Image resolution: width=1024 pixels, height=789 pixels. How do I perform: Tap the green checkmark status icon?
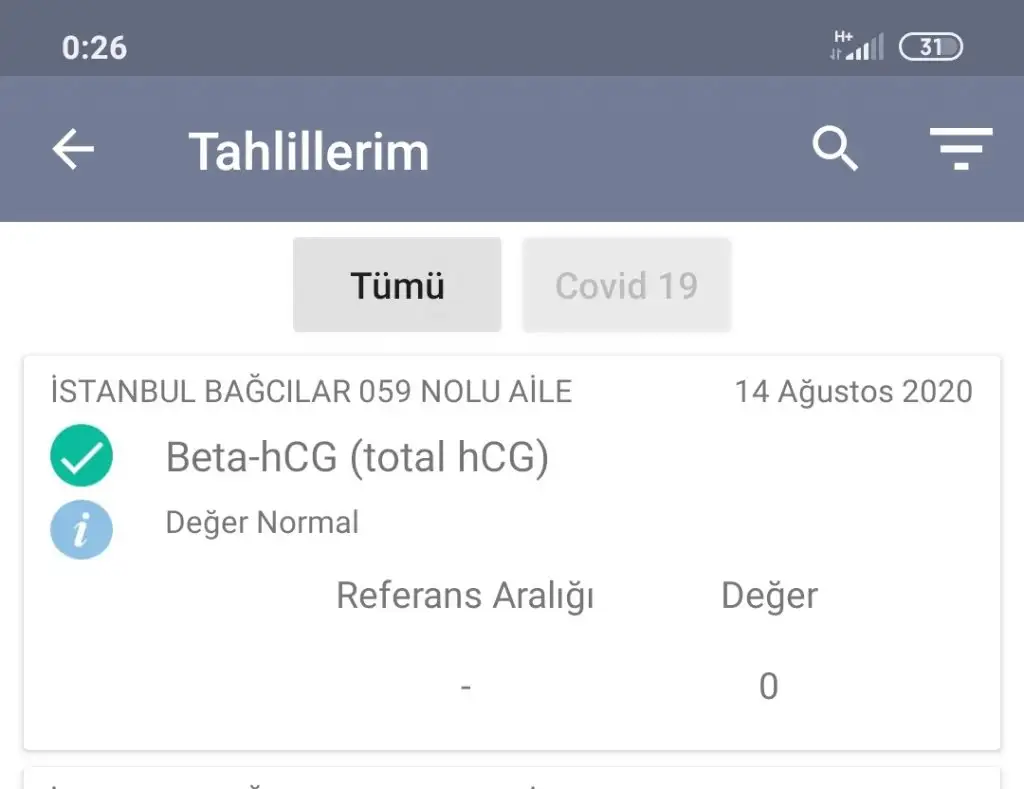[81, 456]
